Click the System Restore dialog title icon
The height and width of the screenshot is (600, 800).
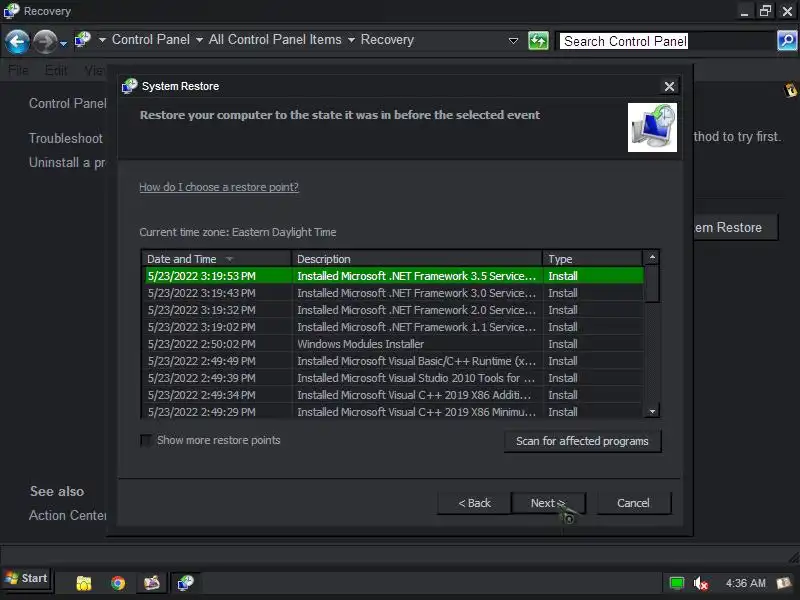click(130, 86)
